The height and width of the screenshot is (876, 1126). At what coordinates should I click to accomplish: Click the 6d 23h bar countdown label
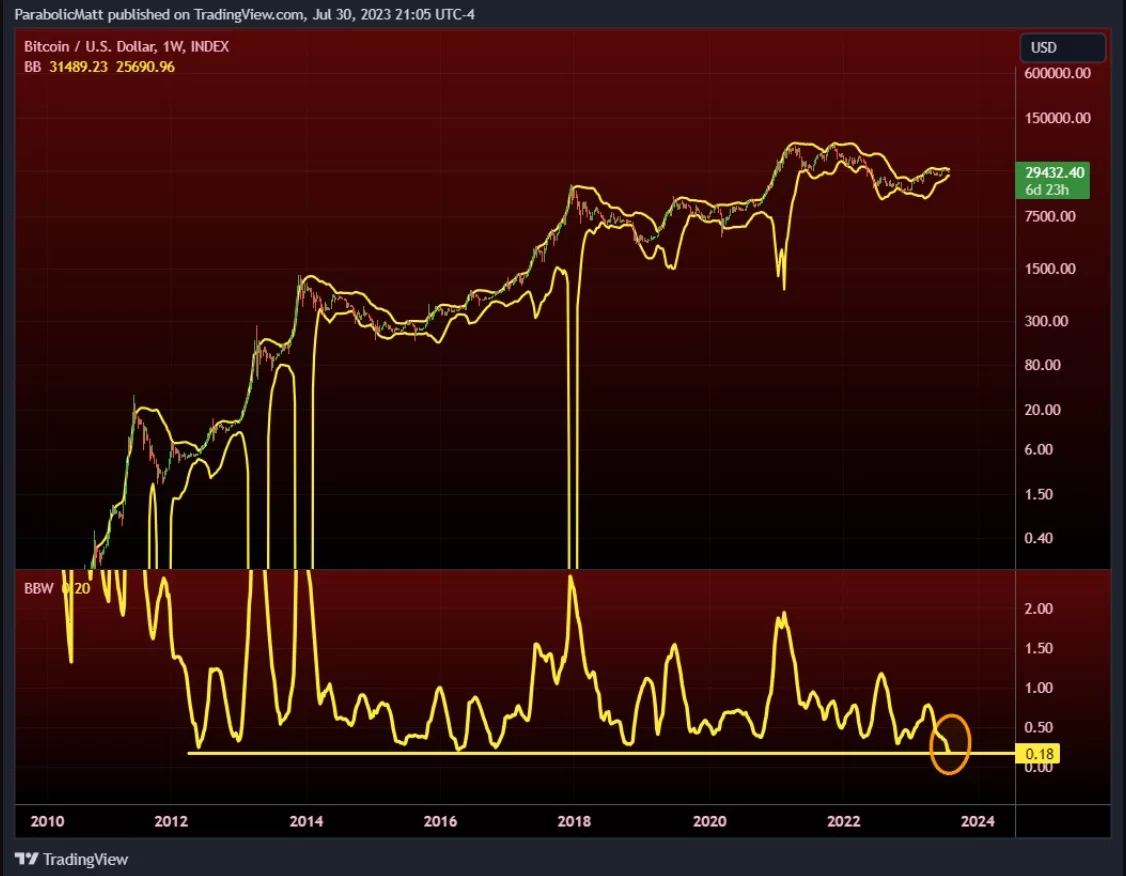(x=1047, y=190)
